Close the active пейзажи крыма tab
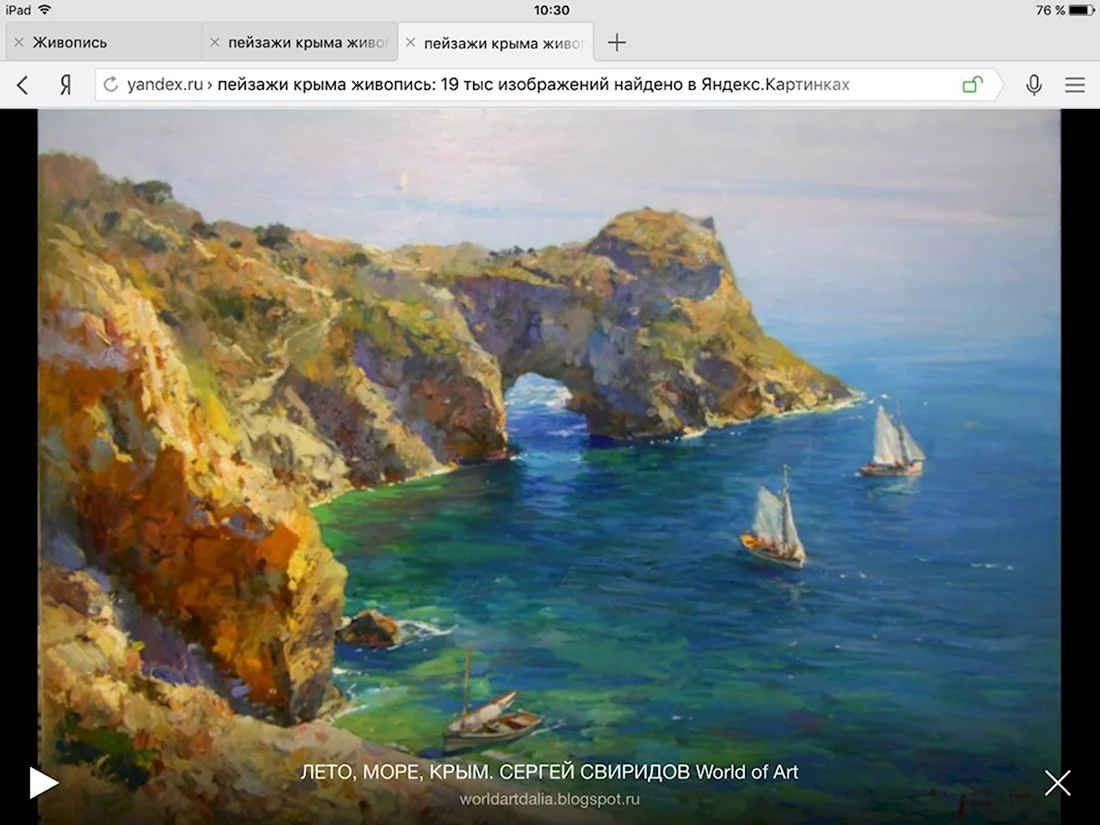The height and width of the screenshot is (825, 1100). coord(410,43)
